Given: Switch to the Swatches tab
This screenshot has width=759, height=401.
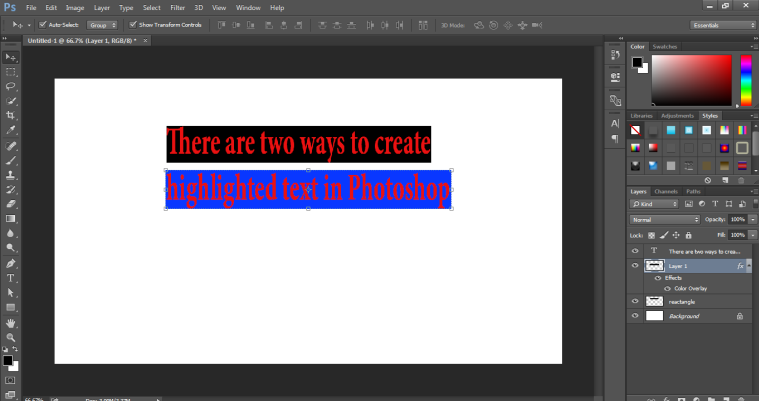Looking at the screenshot, I should click(665, 47).
